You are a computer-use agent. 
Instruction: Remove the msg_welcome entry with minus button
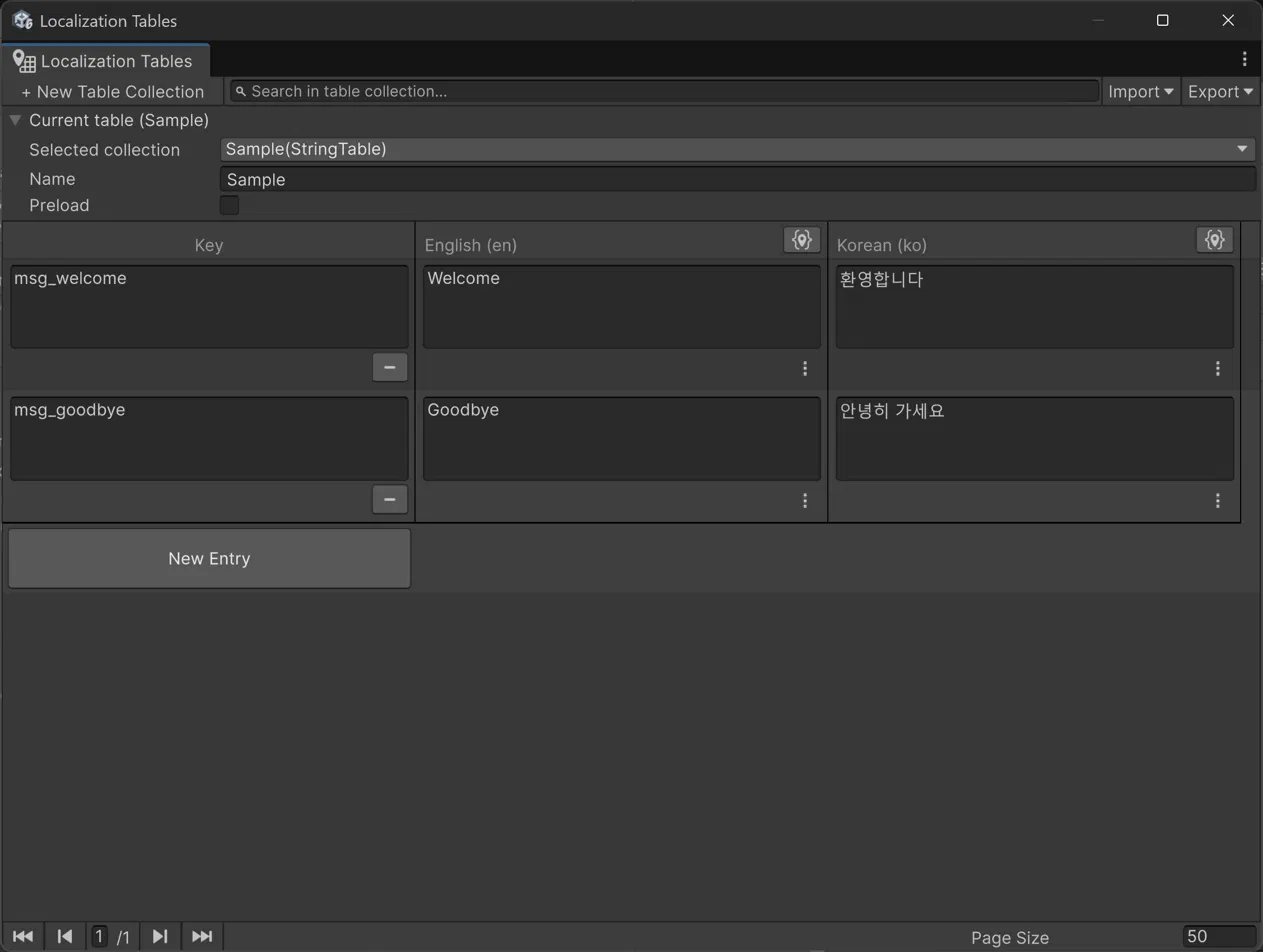coord(390,367)
